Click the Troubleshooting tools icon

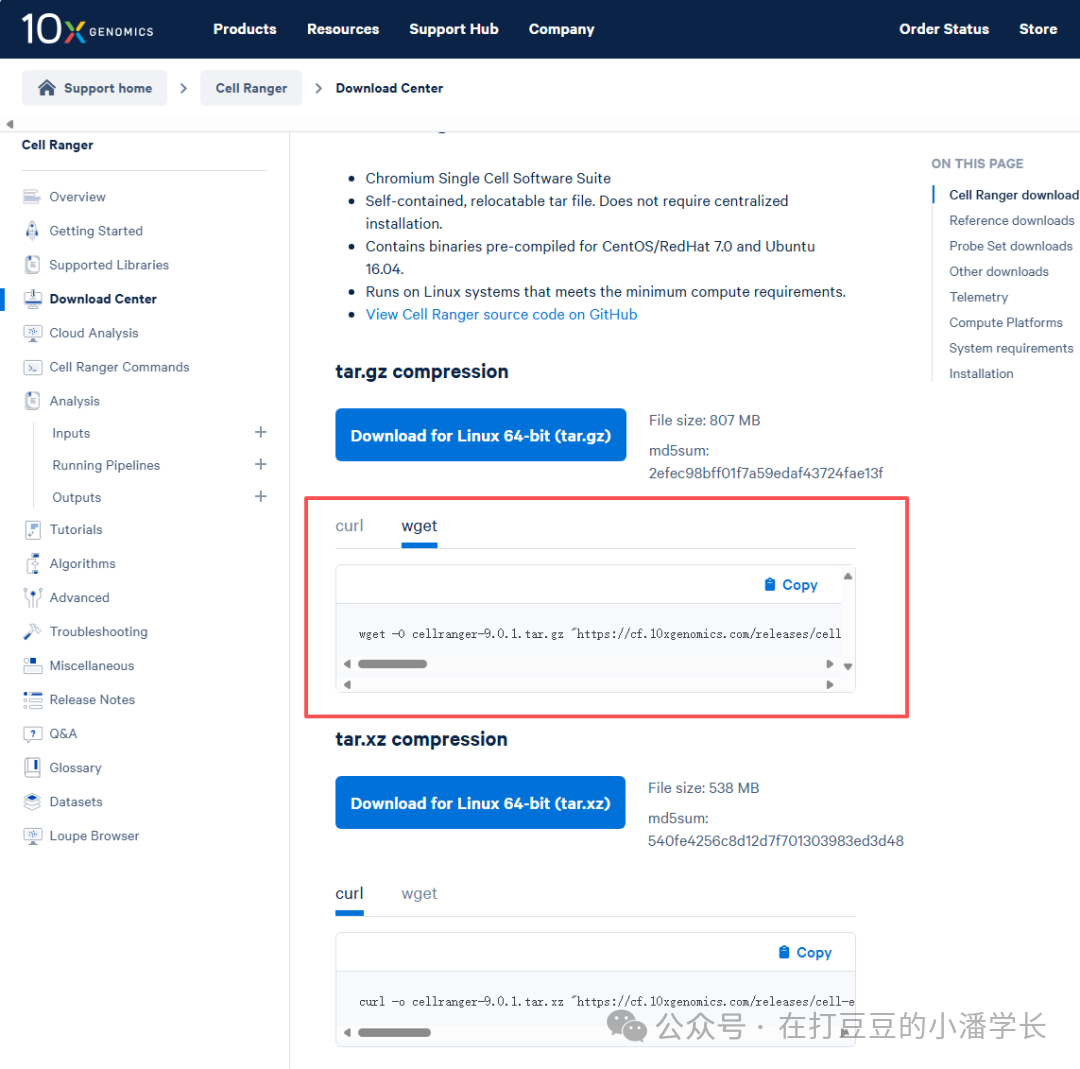[x=32, y=632]
